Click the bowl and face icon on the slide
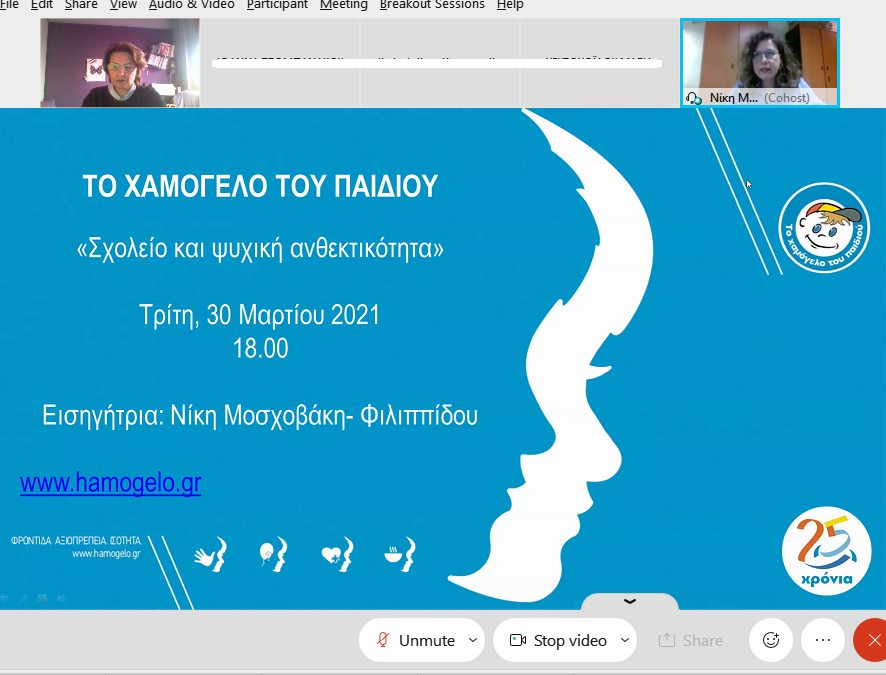This screenshot has height=675, width=886. (400, 554)
